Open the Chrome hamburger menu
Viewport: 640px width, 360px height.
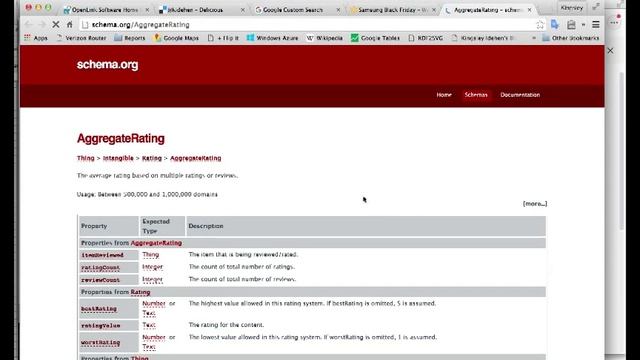tap(596, 24)
